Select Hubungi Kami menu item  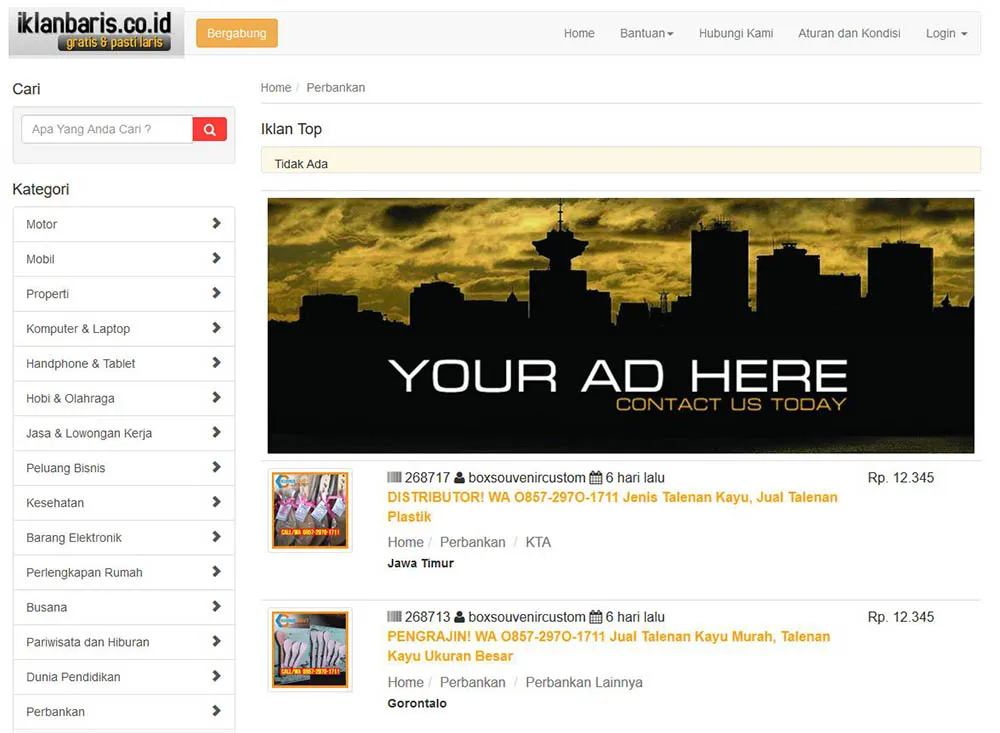pos(736,33)
